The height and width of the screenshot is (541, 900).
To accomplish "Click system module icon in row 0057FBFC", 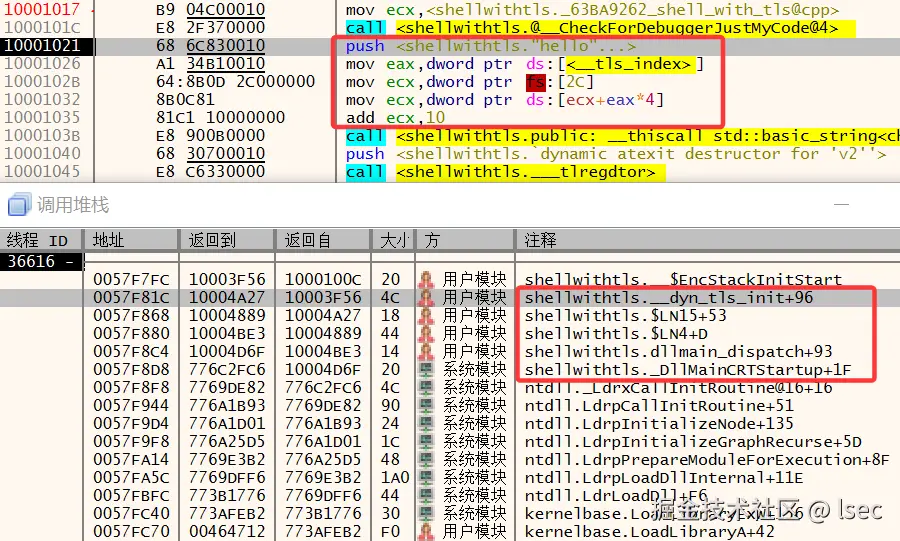I will pos(426,496).
